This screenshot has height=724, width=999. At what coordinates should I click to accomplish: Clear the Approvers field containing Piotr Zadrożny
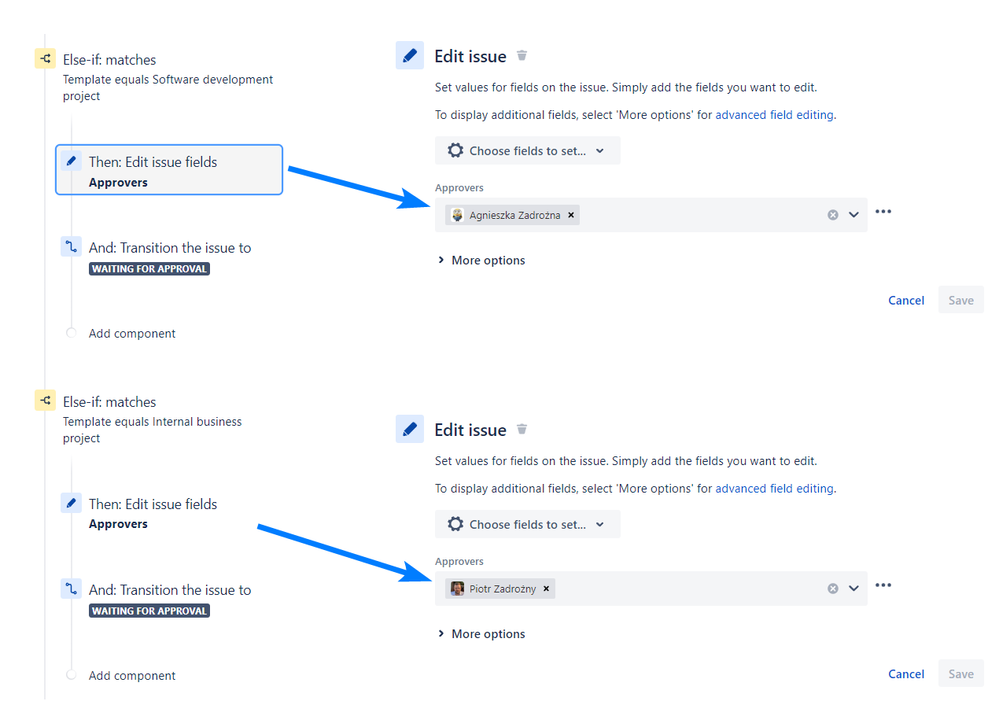[x=832, y=589]
